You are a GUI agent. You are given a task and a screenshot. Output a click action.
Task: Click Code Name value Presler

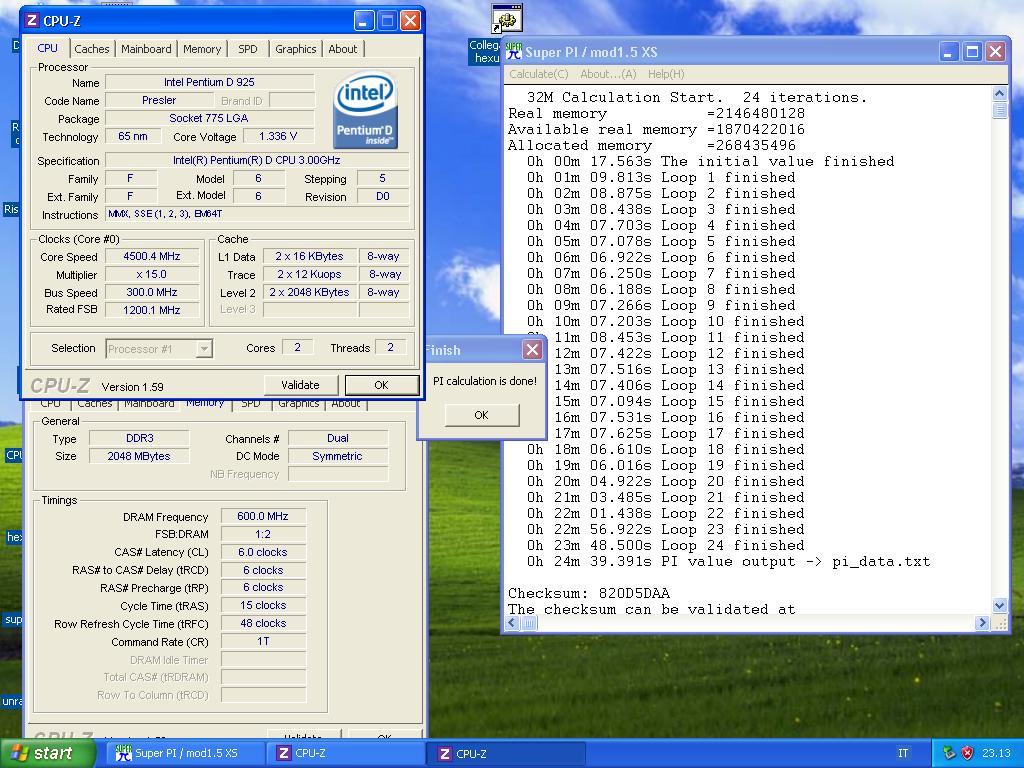point(159,101)
